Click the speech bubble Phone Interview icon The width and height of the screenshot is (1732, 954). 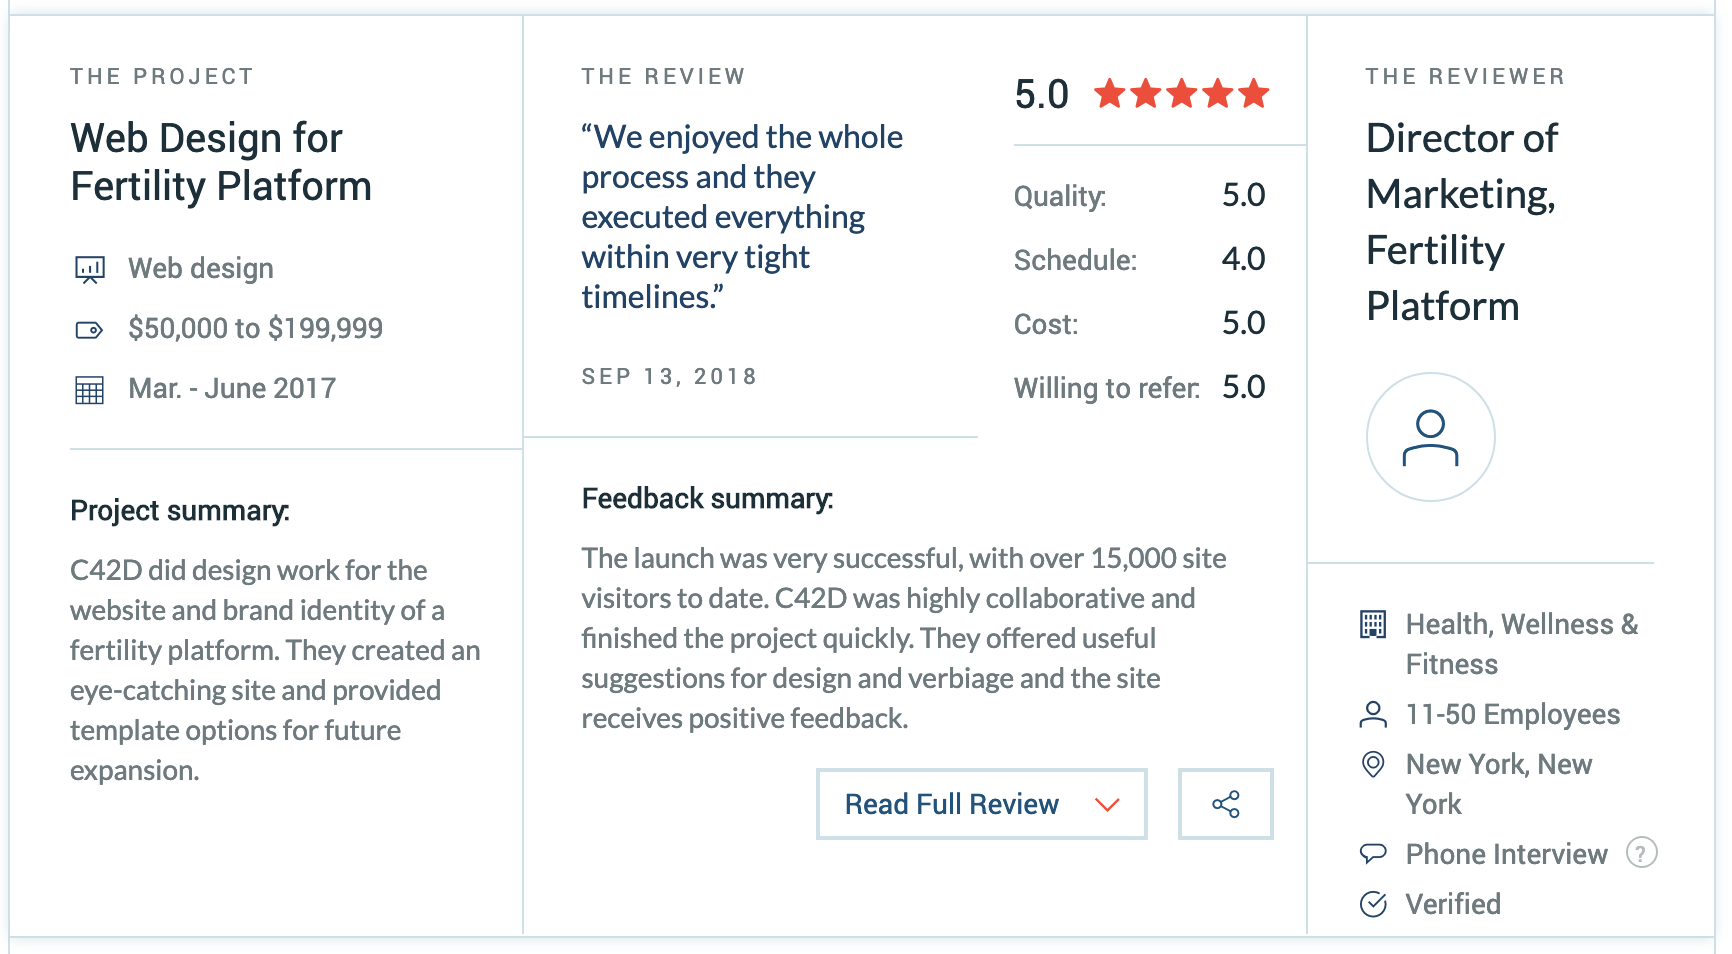(1373, 853)
